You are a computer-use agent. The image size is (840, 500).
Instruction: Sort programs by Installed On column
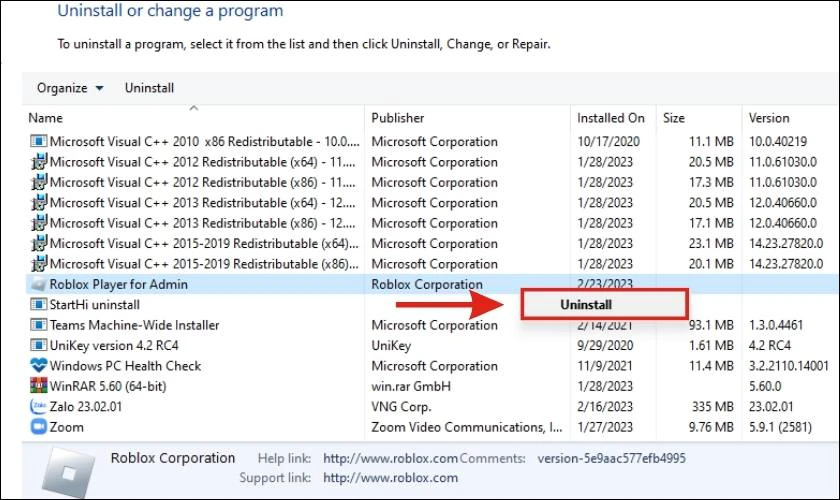tap(611, 118)
